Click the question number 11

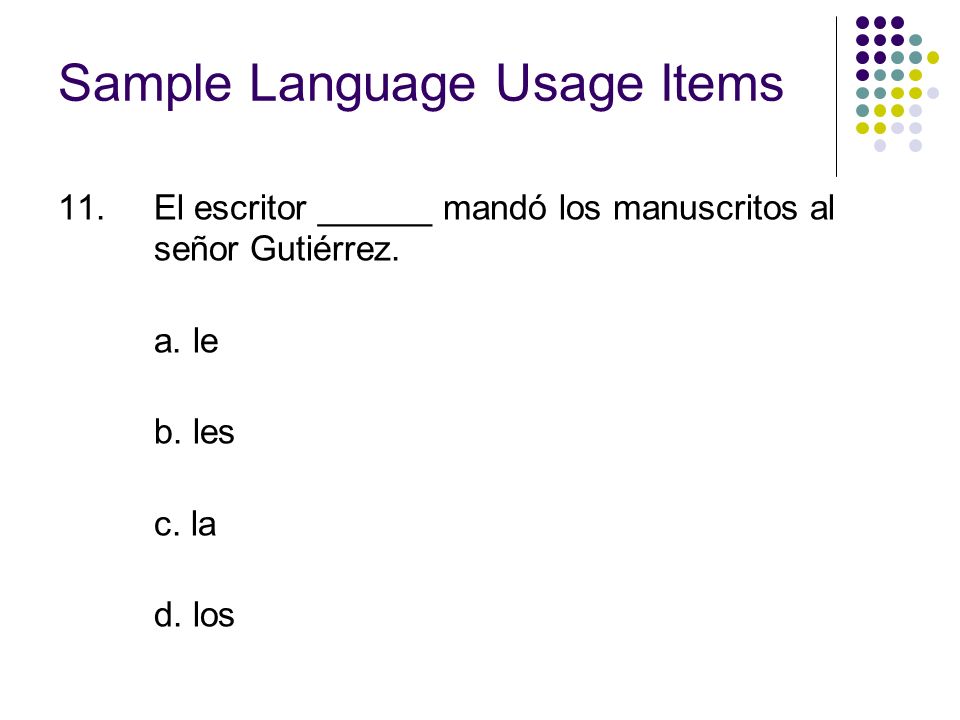tap(81, 208)
